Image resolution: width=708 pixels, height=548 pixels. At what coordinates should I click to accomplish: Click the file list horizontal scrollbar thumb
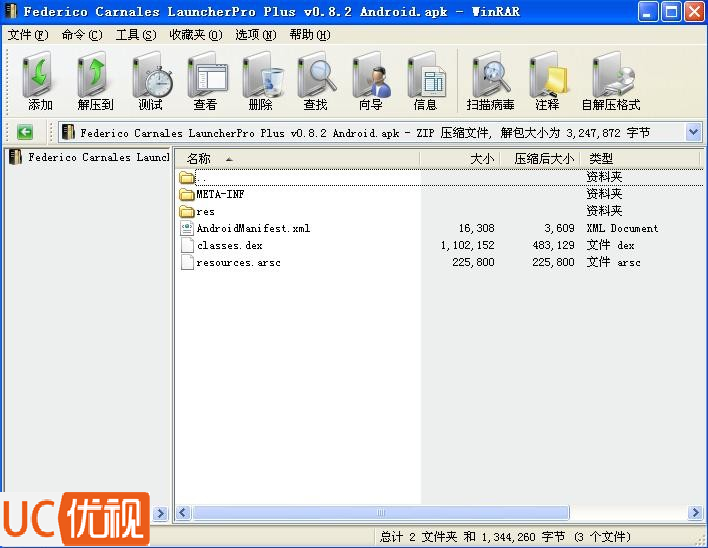[x=381, y=513]
